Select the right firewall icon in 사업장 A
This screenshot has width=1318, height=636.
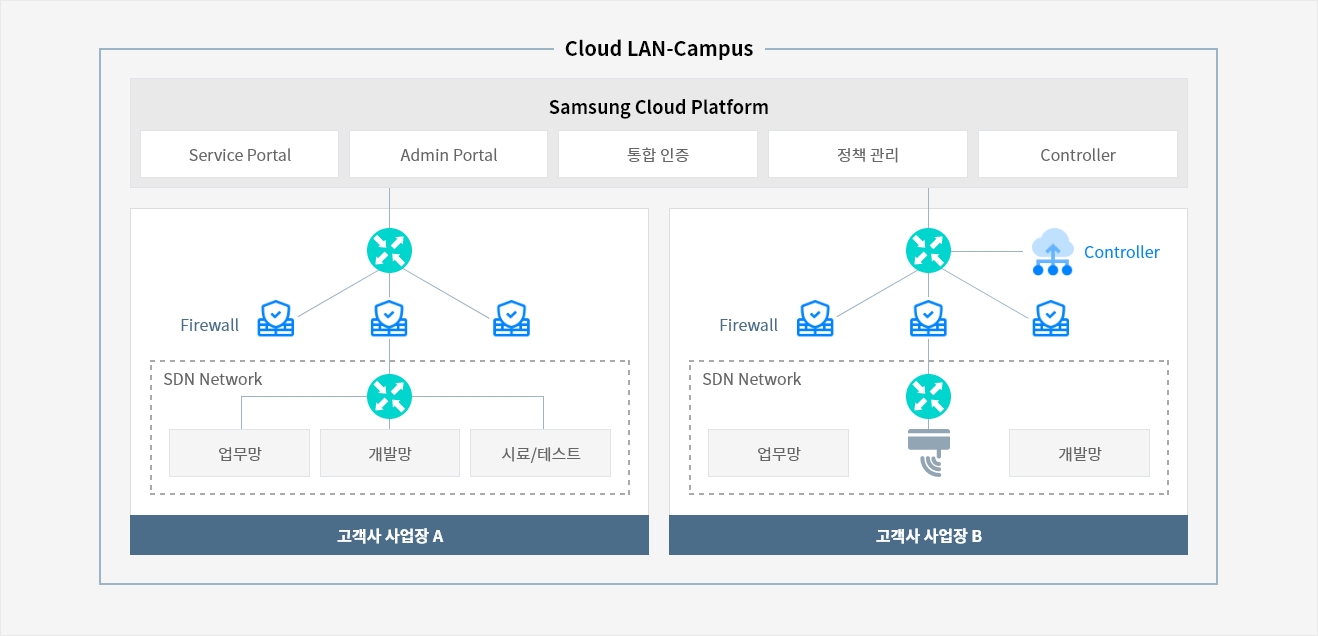pos(511,318)
